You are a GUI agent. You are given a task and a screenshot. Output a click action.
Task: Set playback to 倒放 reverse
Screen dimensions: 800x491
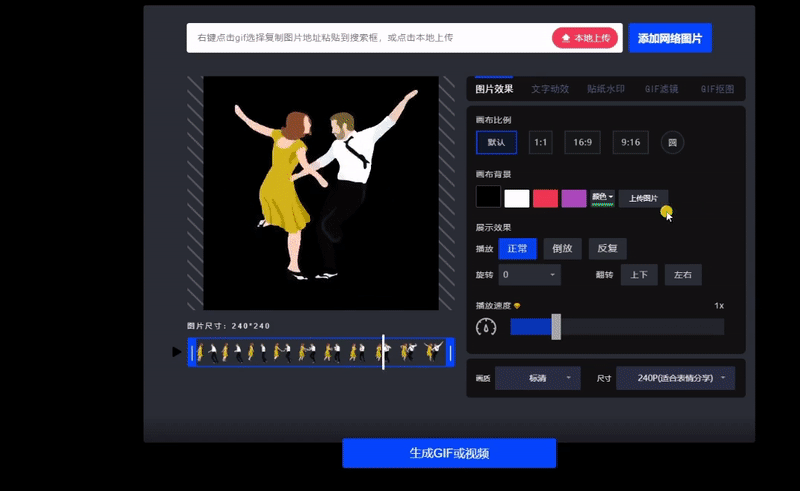[x=562, y=249]
